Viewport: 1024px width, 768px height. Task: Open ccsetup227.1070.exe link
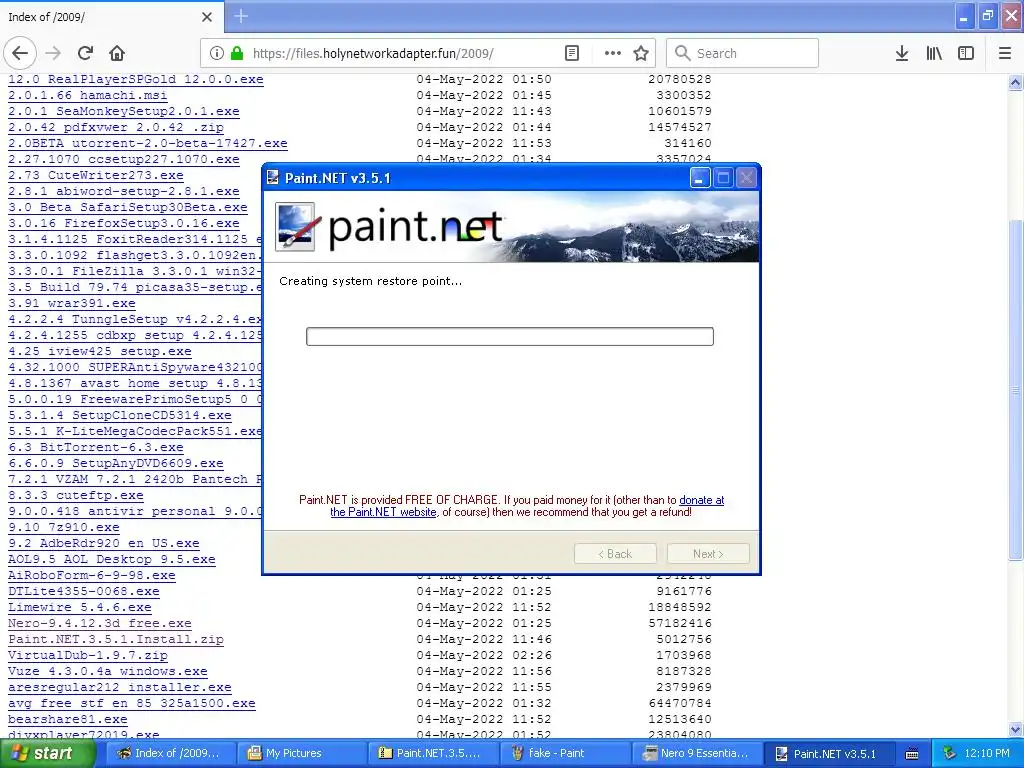(123, 159)
